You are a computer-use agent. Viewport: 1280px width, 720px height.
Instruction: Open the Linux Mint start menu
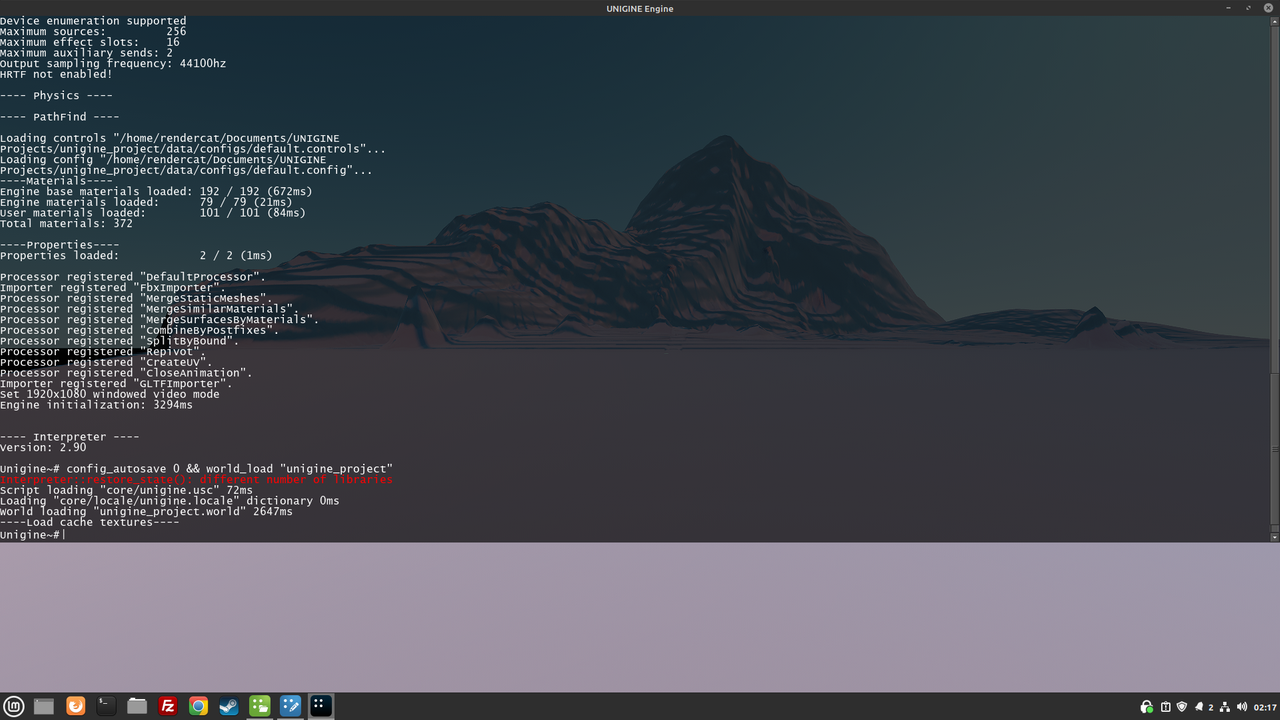14,706
